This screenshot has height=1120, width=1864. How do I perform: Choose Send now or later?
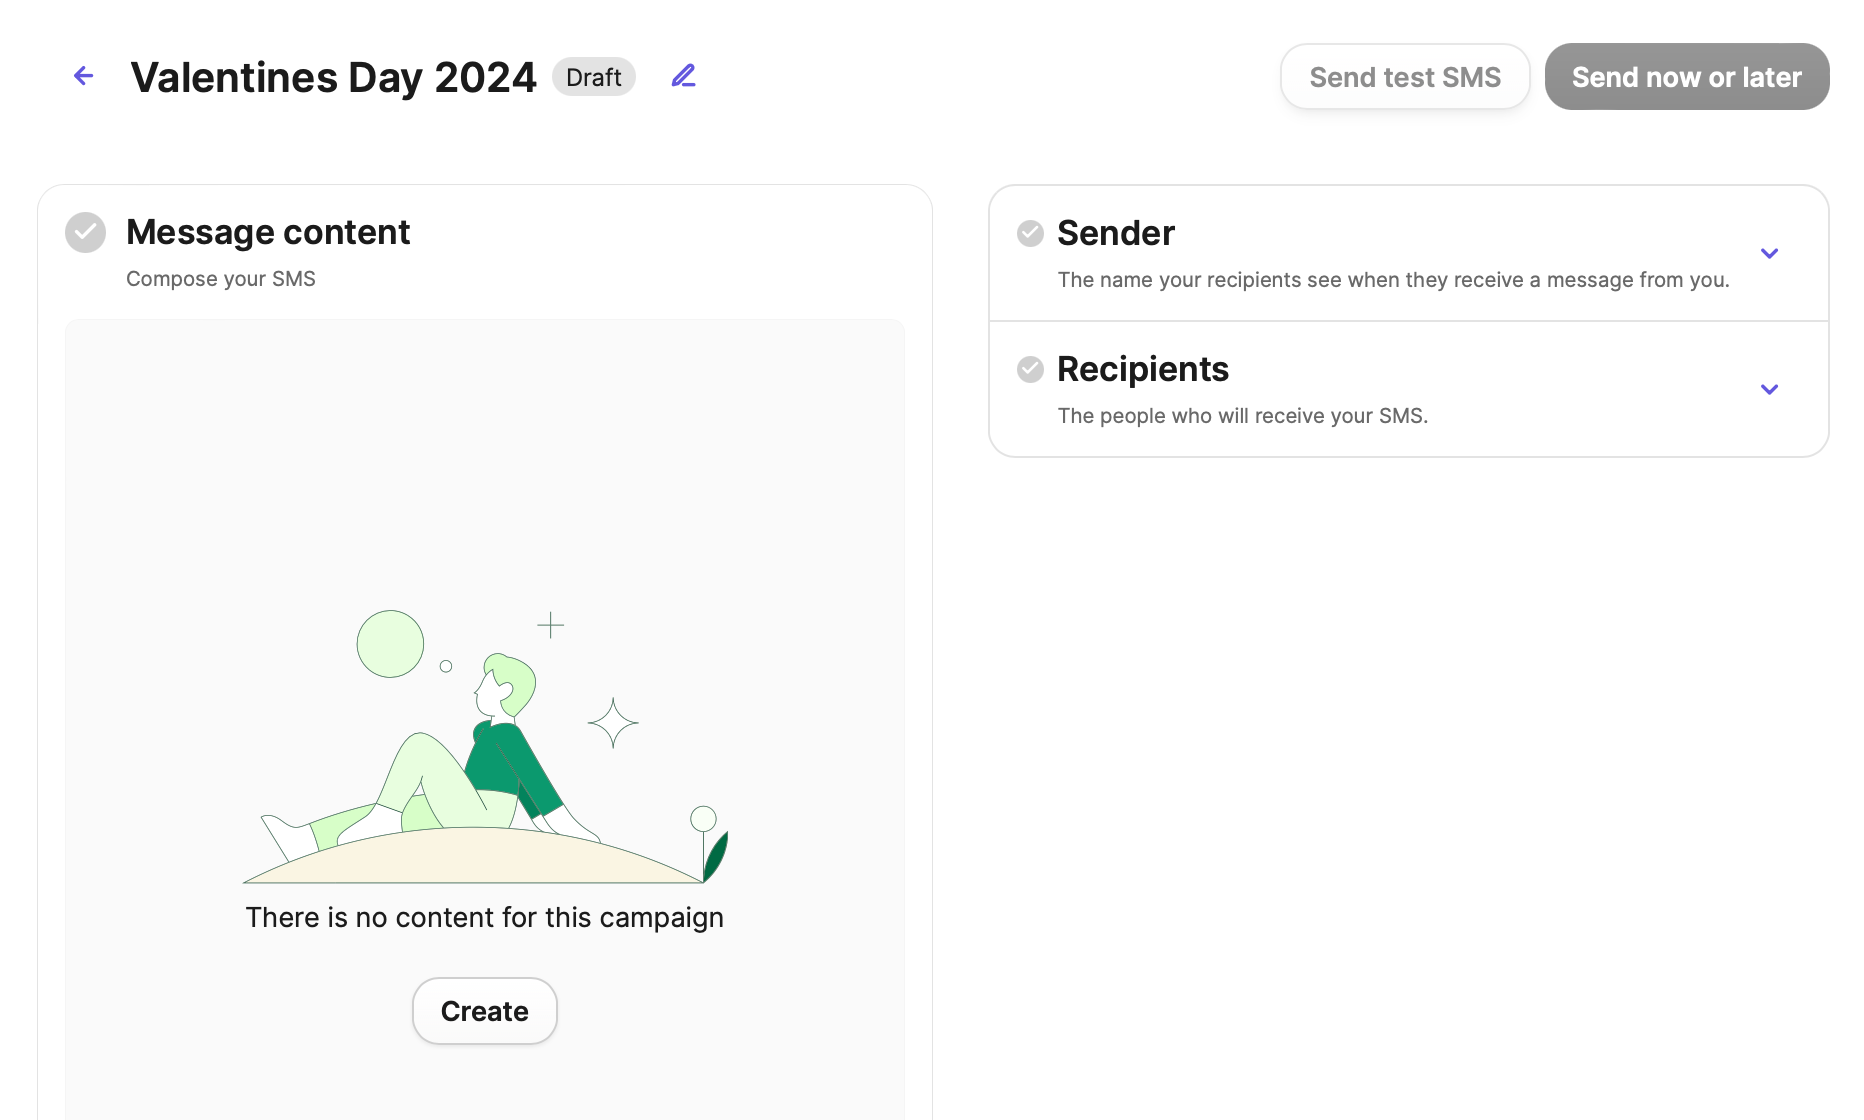pos(1686,76)
